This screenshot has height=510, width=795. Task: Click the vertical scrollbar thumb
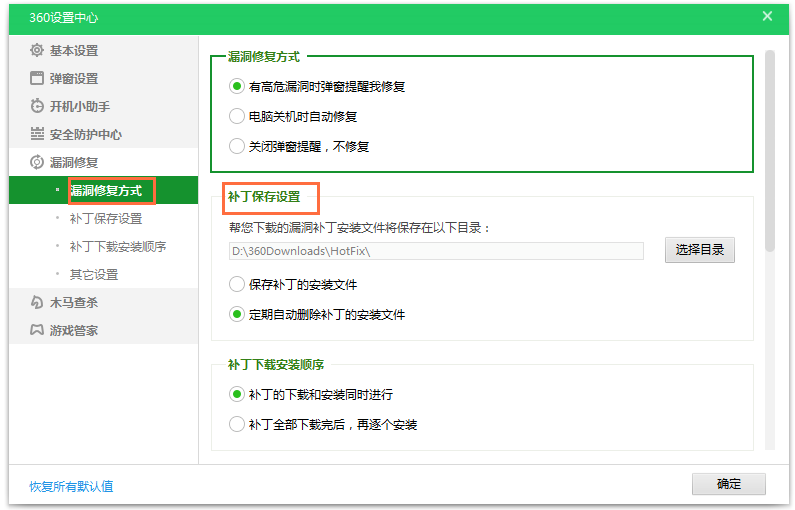coord(770,151)
